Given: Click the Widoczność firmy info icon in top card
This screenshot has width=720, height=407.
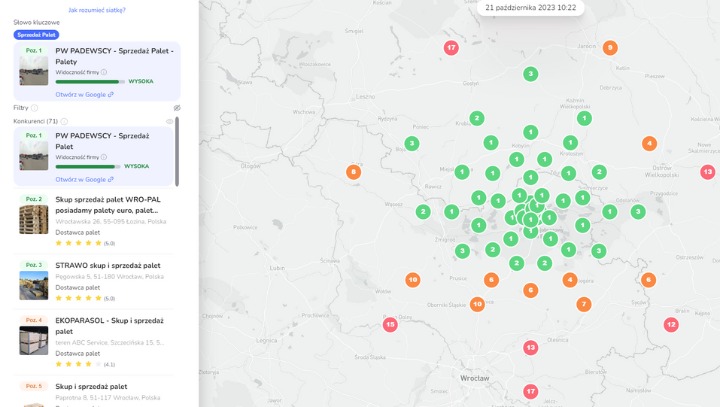Looking at the screenshot, I should pyautogui.click(x=104, y=72).
